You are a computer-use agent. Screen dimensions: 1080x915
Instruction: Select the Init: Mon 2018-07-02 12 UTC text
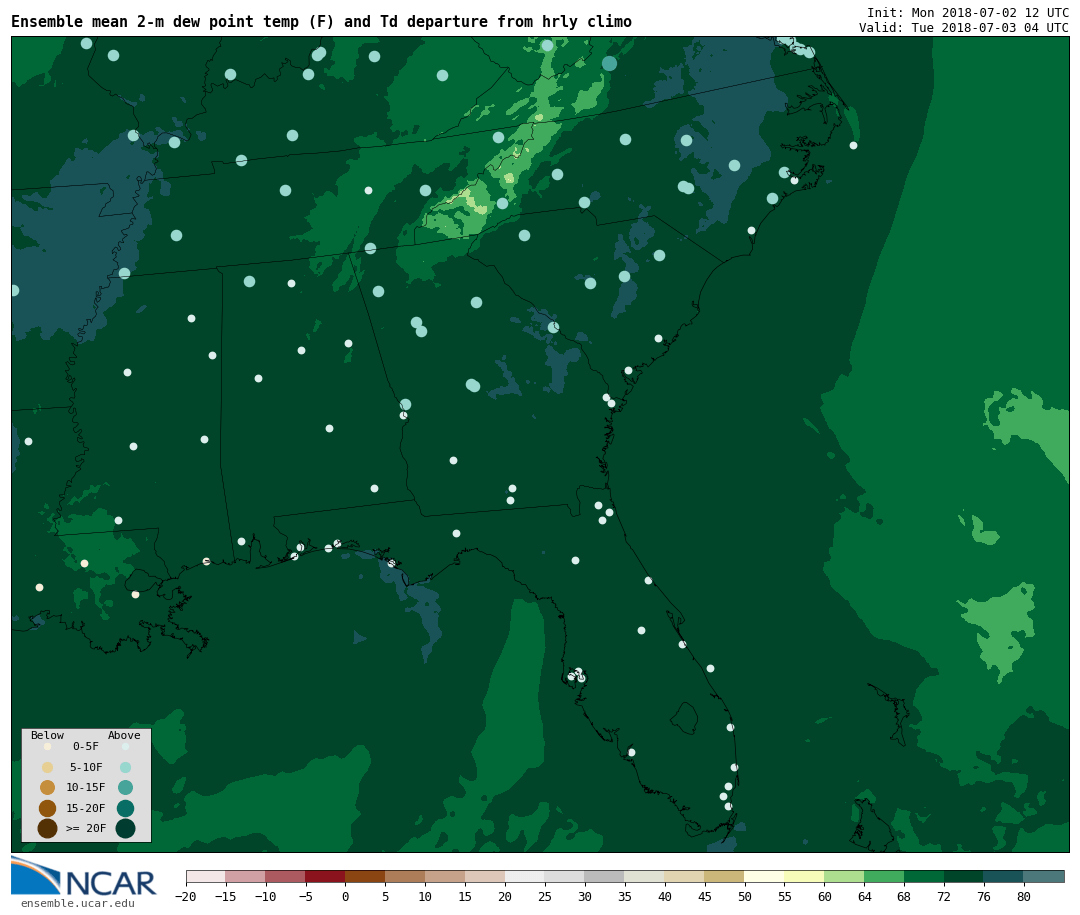click(968, 12)
